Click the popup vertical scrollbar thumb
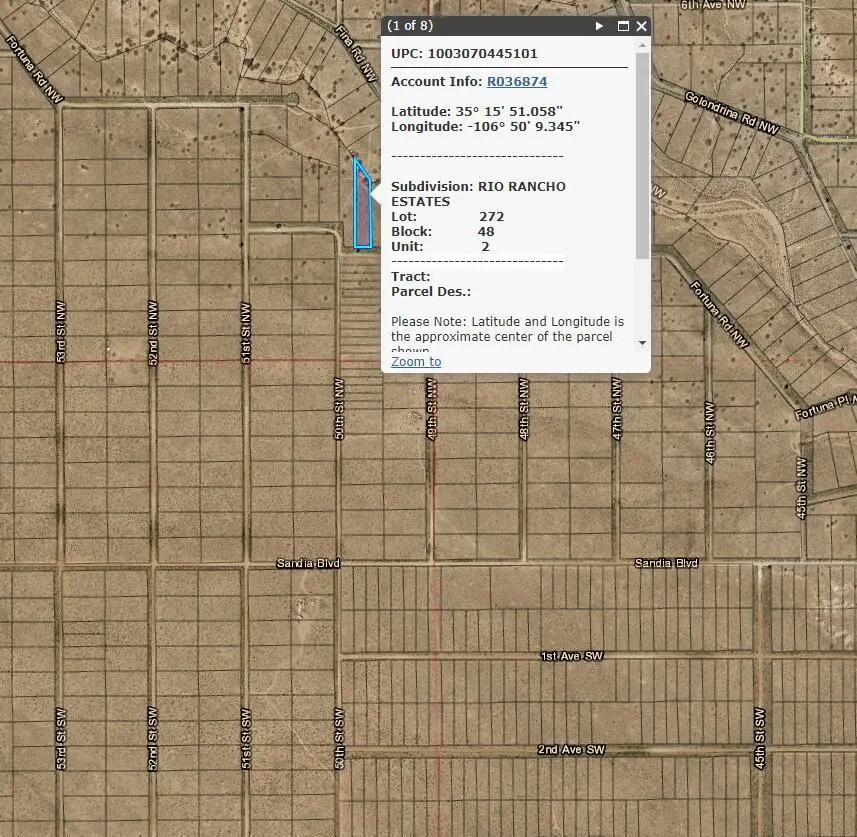 (642, 155)
